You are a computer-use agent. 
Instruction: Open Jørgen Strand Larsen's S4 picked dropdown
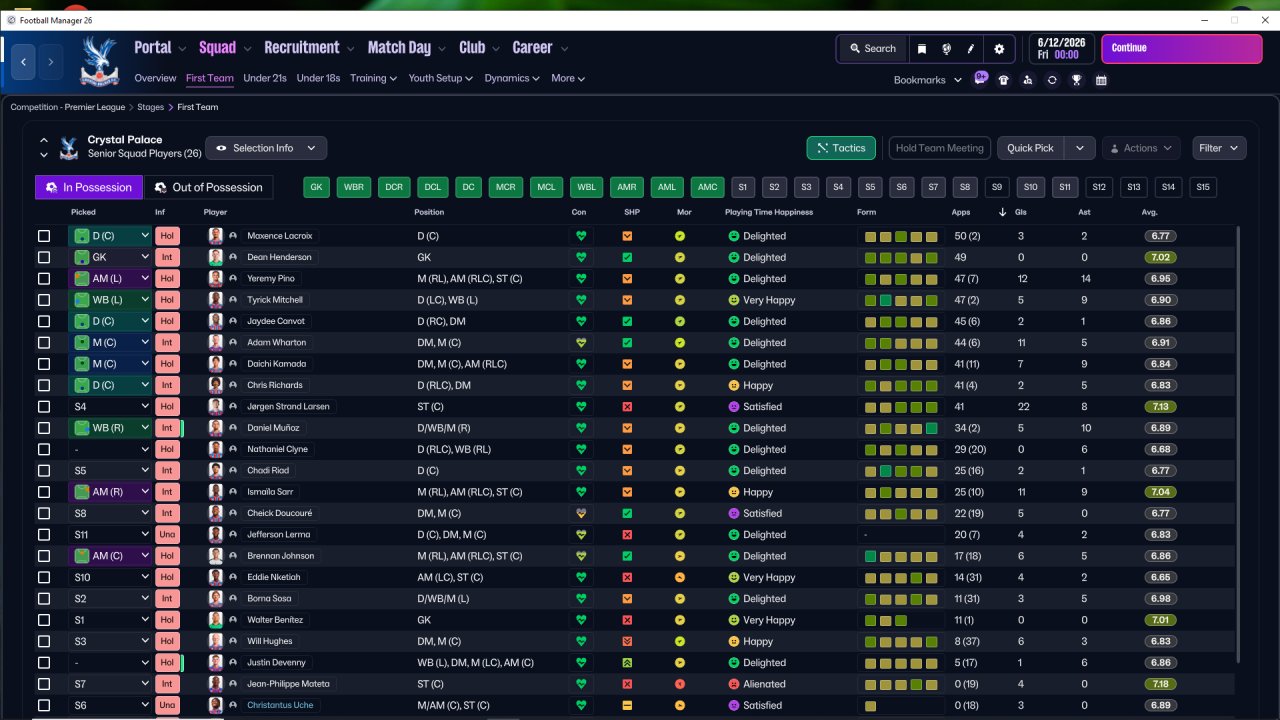click(x=110, y=407)
